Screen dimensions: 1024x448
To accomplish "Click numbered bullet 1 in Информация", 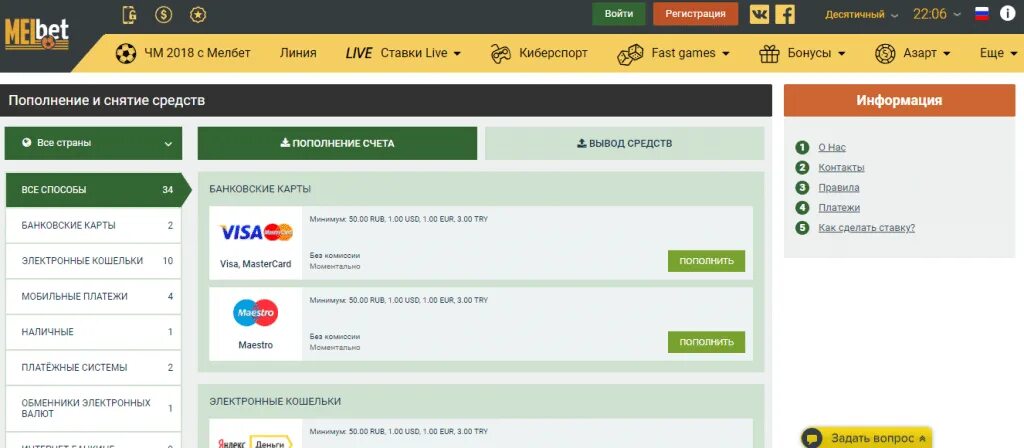I will (802, 148).
